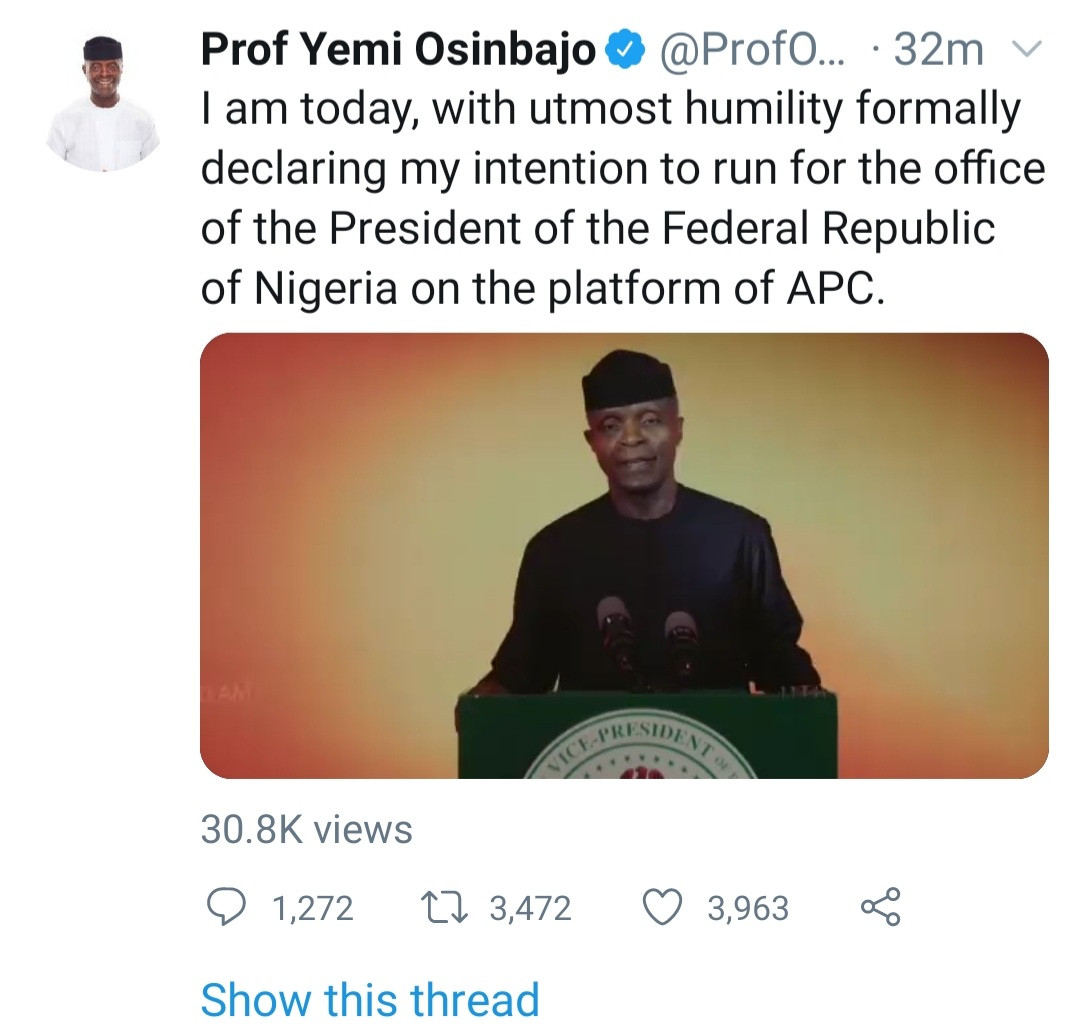Open Show this thread link

pos(370,1000)
